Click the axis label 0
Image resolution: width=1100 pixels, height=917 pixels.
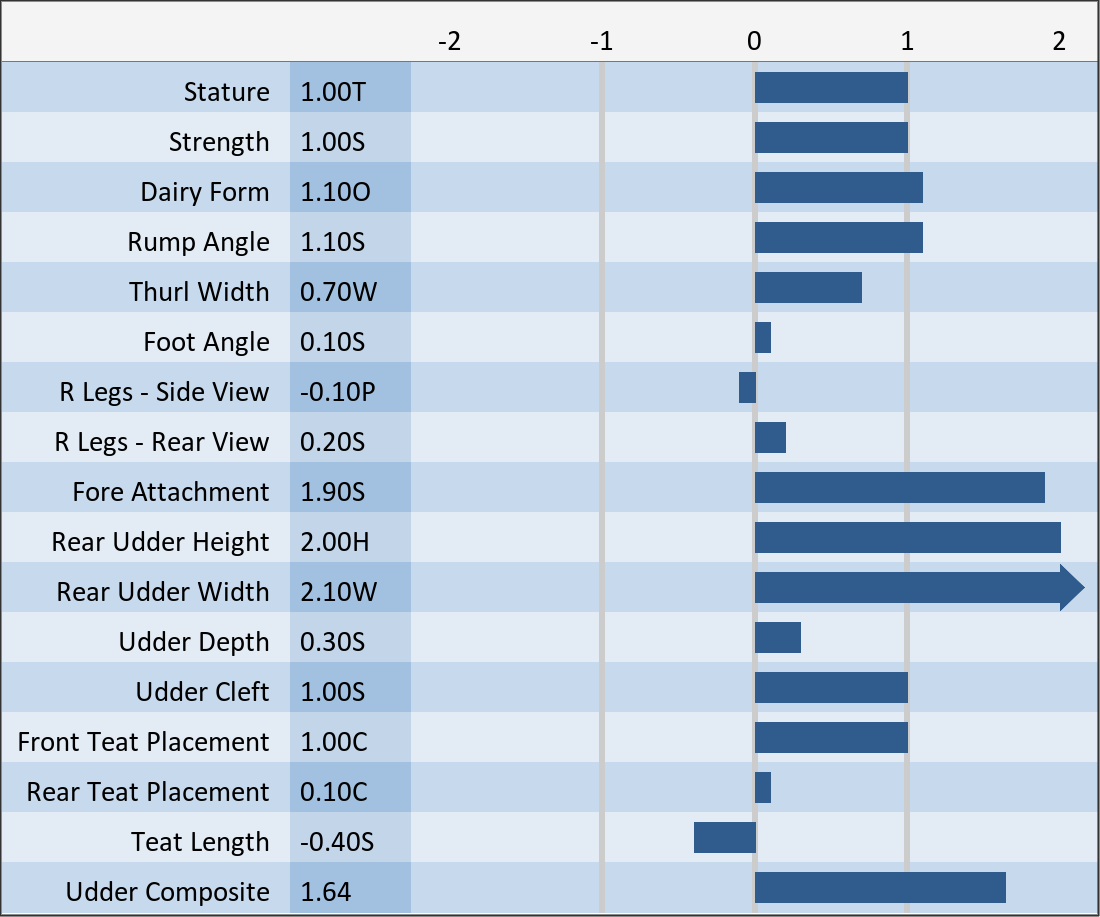pos(754,41)
